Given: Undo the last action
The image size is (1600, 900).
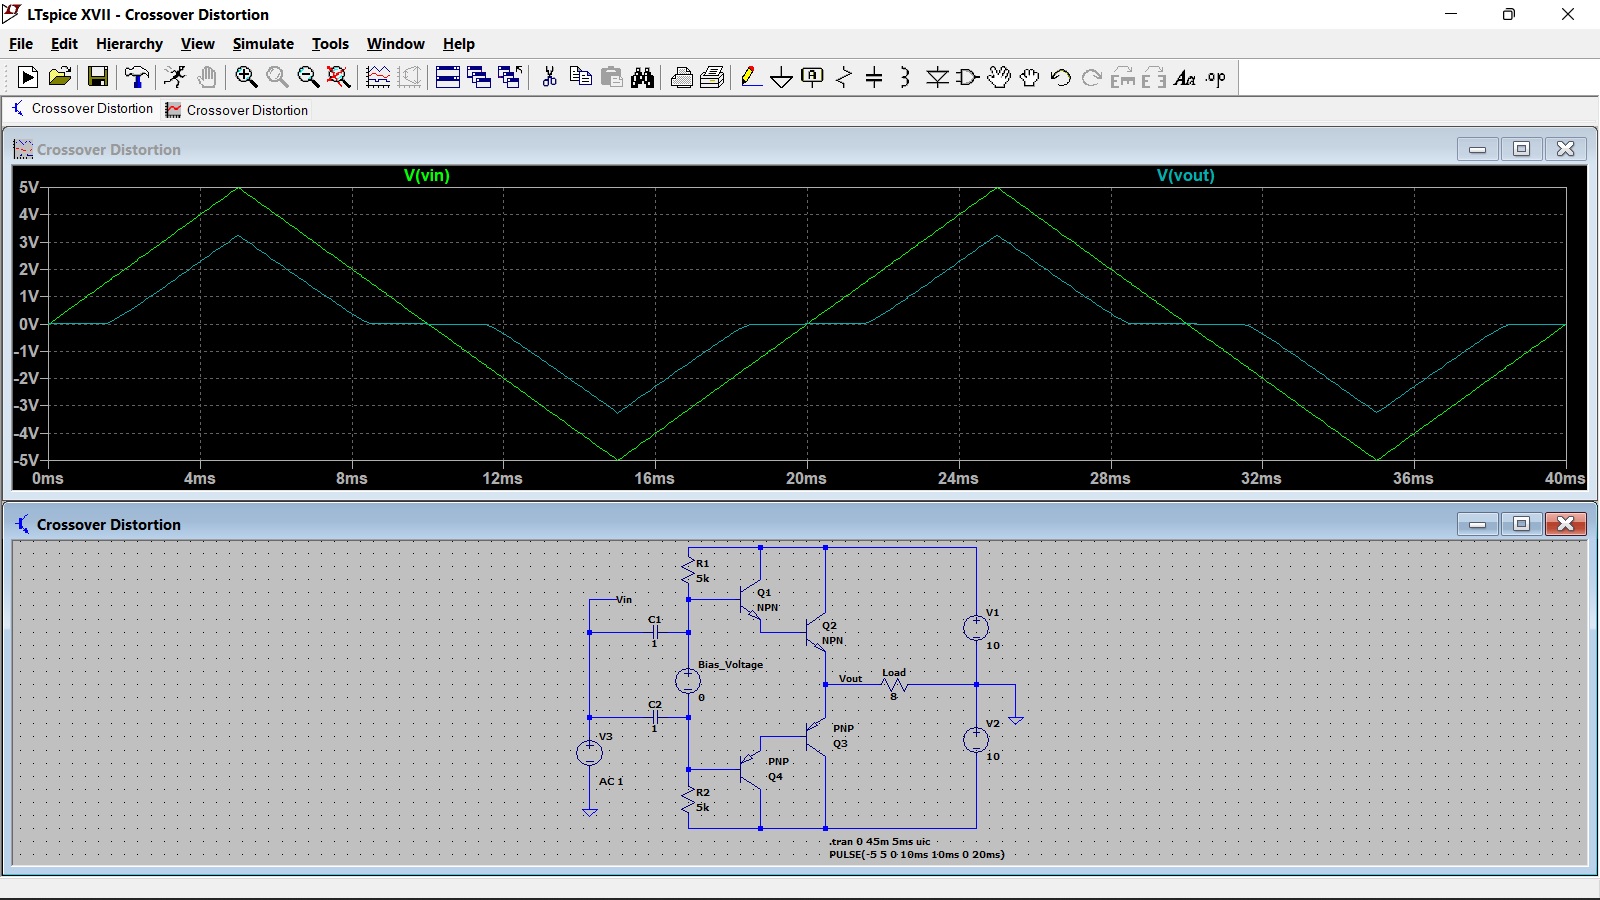Looking at the screenshot, I should (1061, 77).
